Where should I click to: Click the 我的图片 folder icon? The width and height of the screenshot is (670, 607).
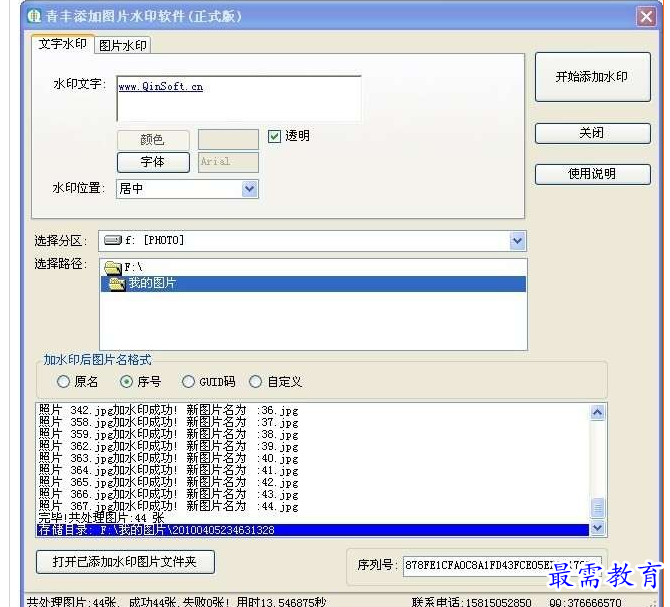click(x=117, y=284)
